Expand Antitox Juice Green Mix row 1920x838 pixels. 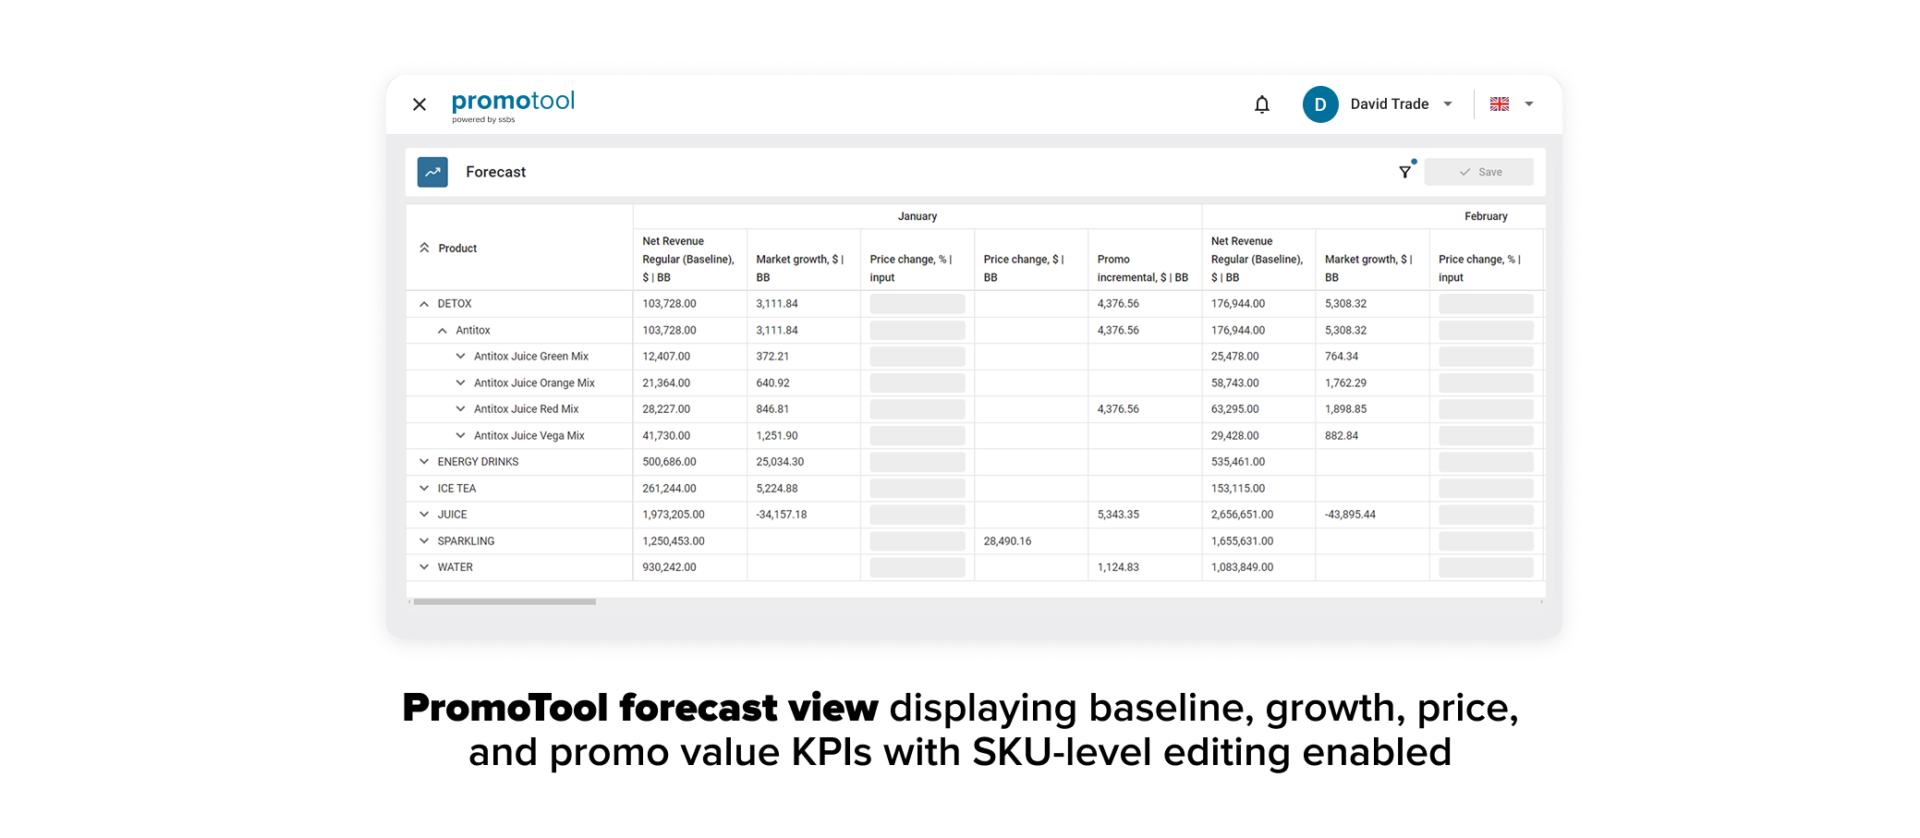[460, 356]
